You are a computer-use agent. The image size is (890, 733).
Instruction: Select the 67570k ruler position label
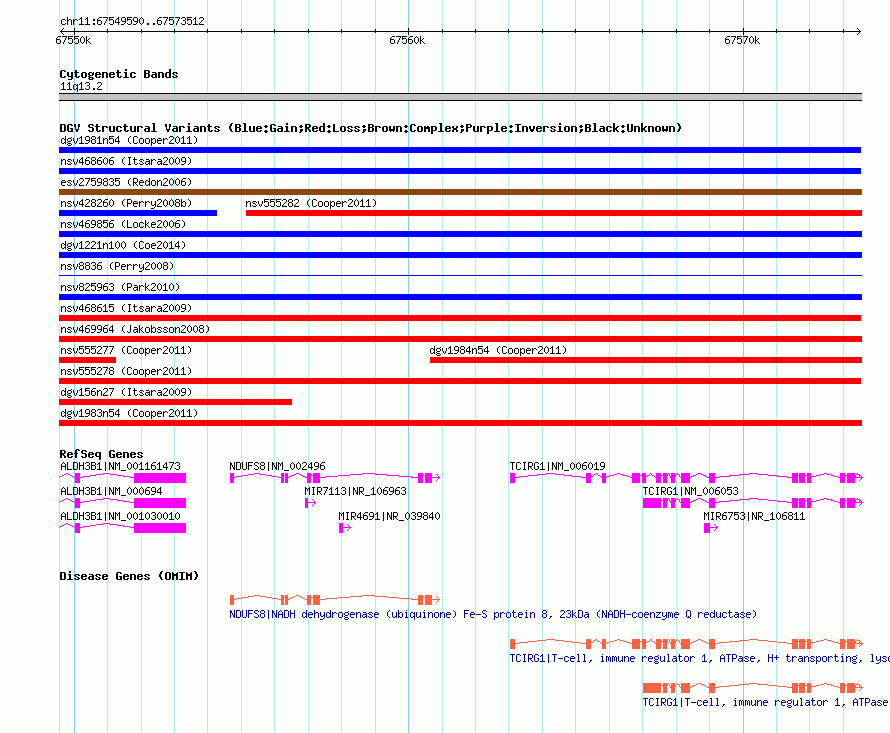742,40
